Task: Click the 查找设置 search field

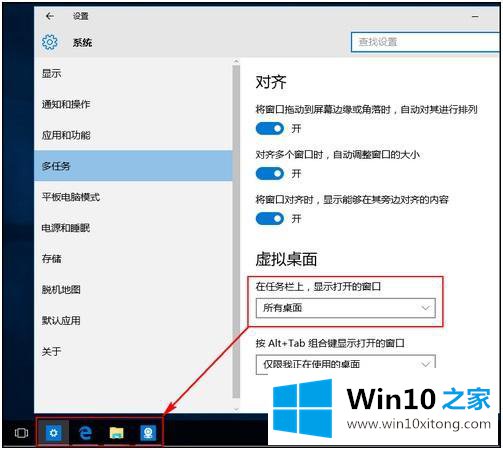Action: (x=426, y=42)
